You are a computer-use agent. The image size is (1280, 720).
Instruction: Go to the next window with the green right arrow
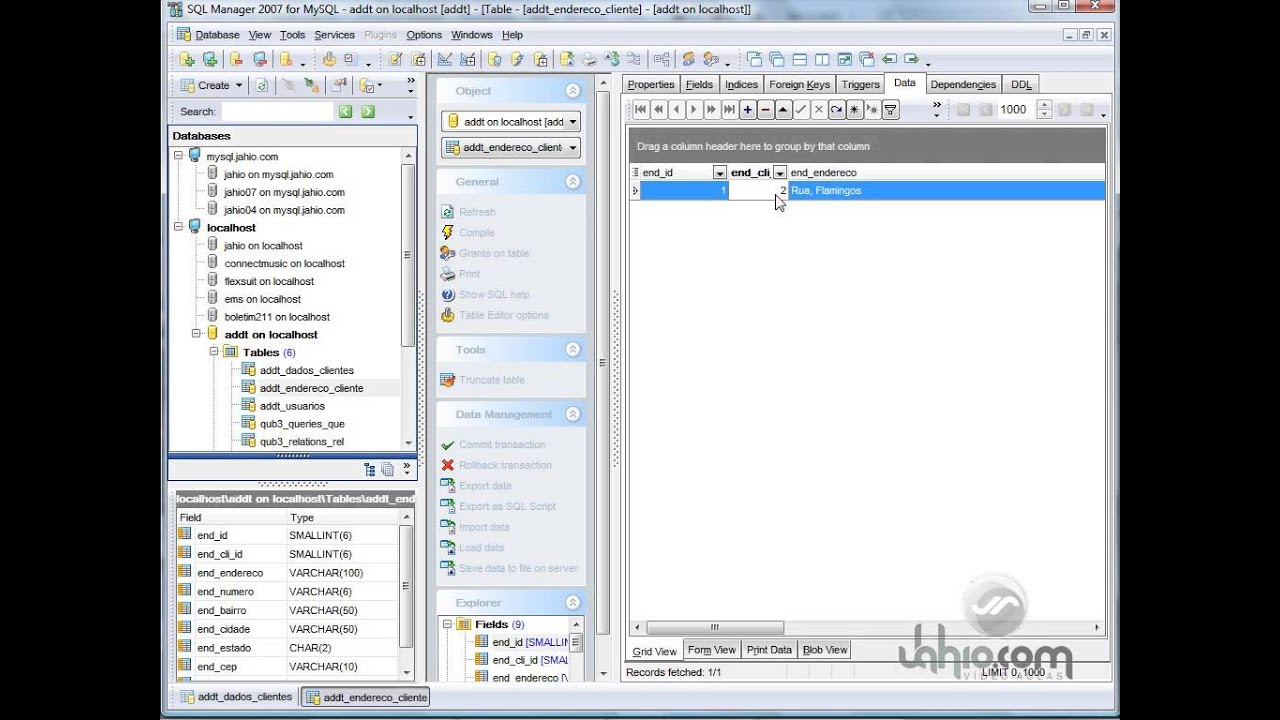coord(912,60)
